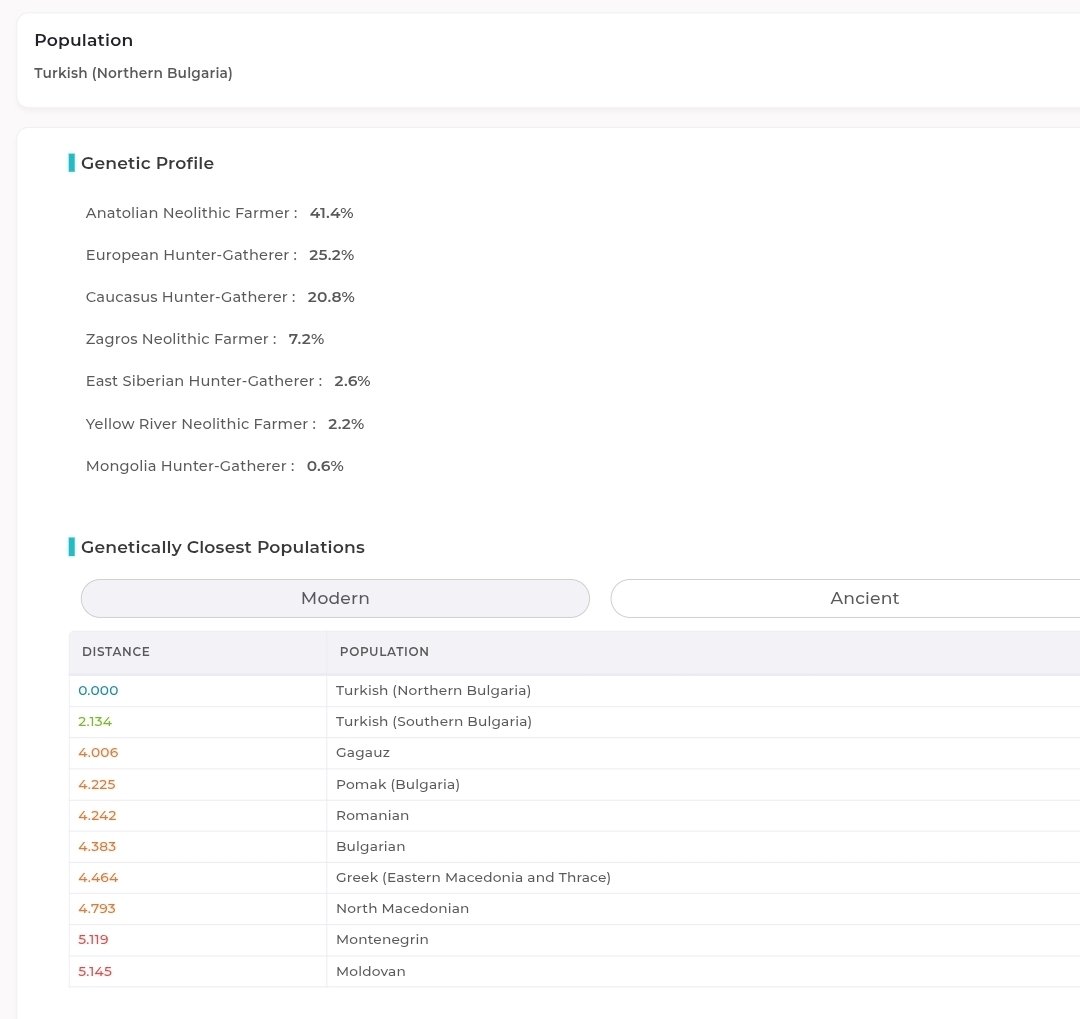The height and width of the screenshot is (1019, 1080).
Task: Click the 0.000 distance value
Action: tap(98, 690)
